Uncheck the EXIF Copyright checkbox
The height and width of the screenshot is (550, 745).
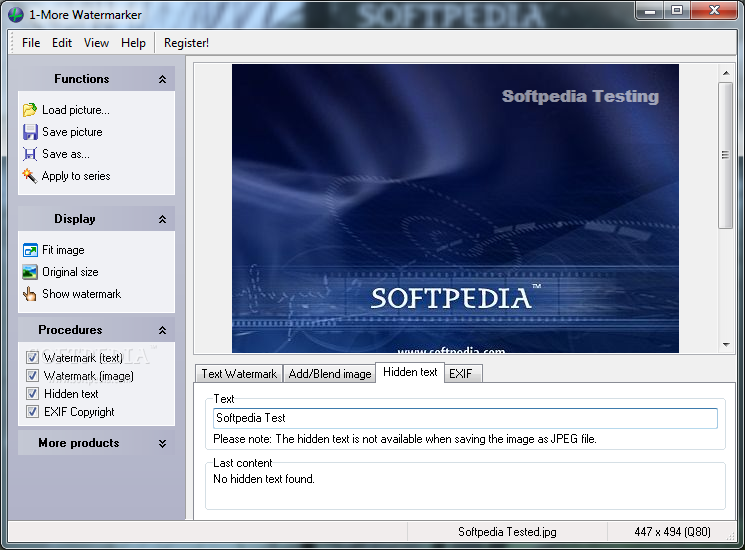coord(32,411)
